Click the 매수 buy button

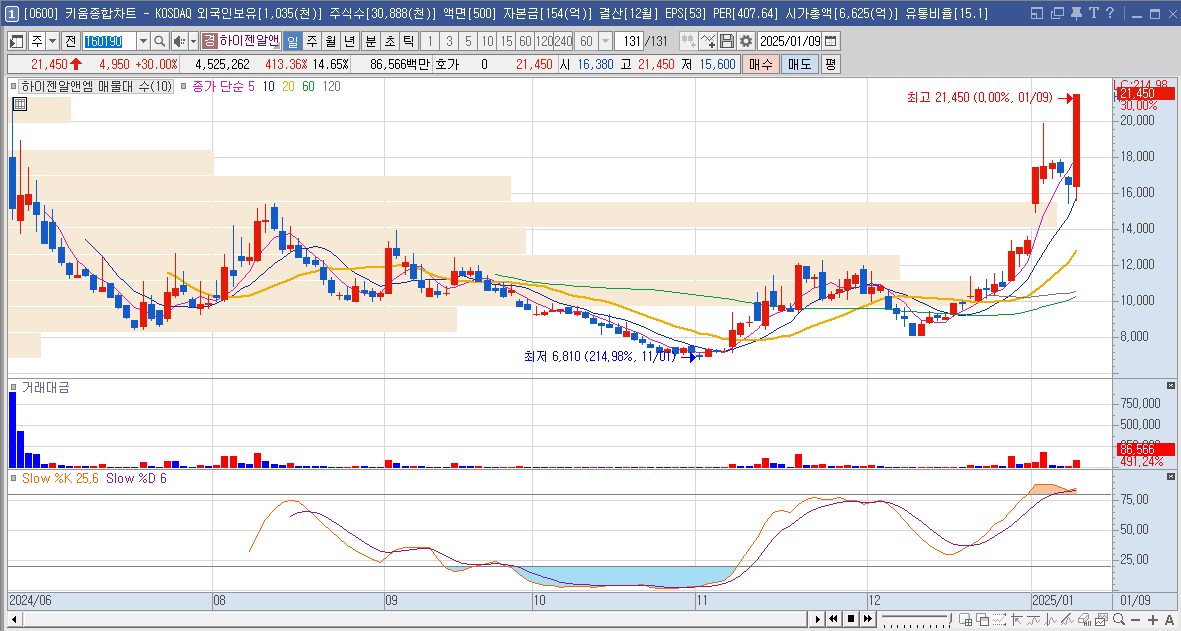(761, 64)
